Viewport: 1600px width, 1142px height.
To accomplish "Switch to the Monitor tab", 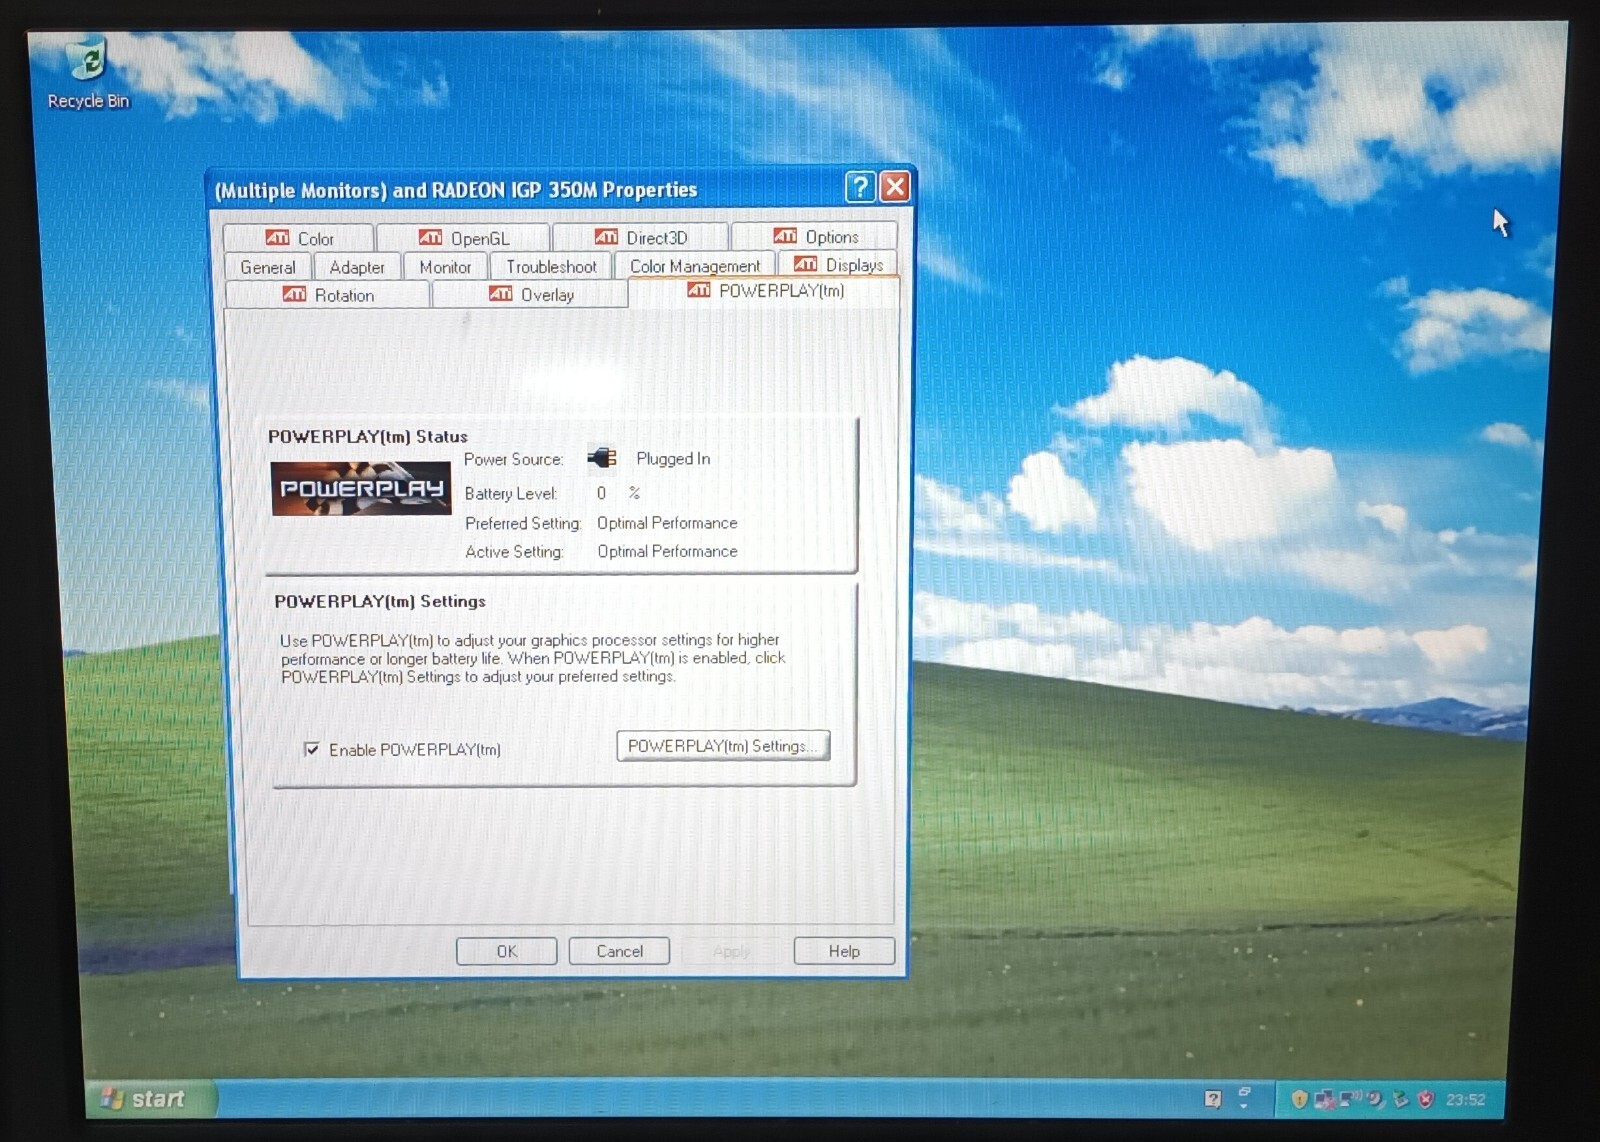I will 445,267.
